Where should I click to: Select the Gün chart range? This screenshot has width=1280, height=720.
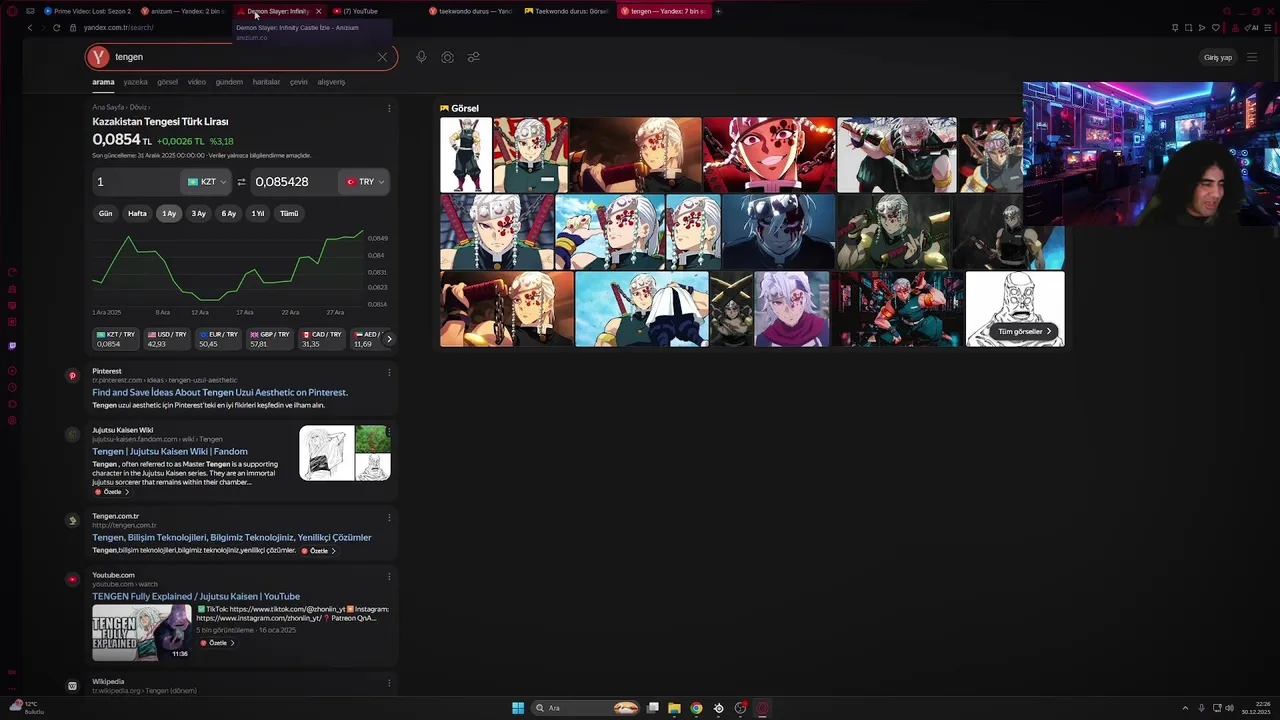pos(105,213)
